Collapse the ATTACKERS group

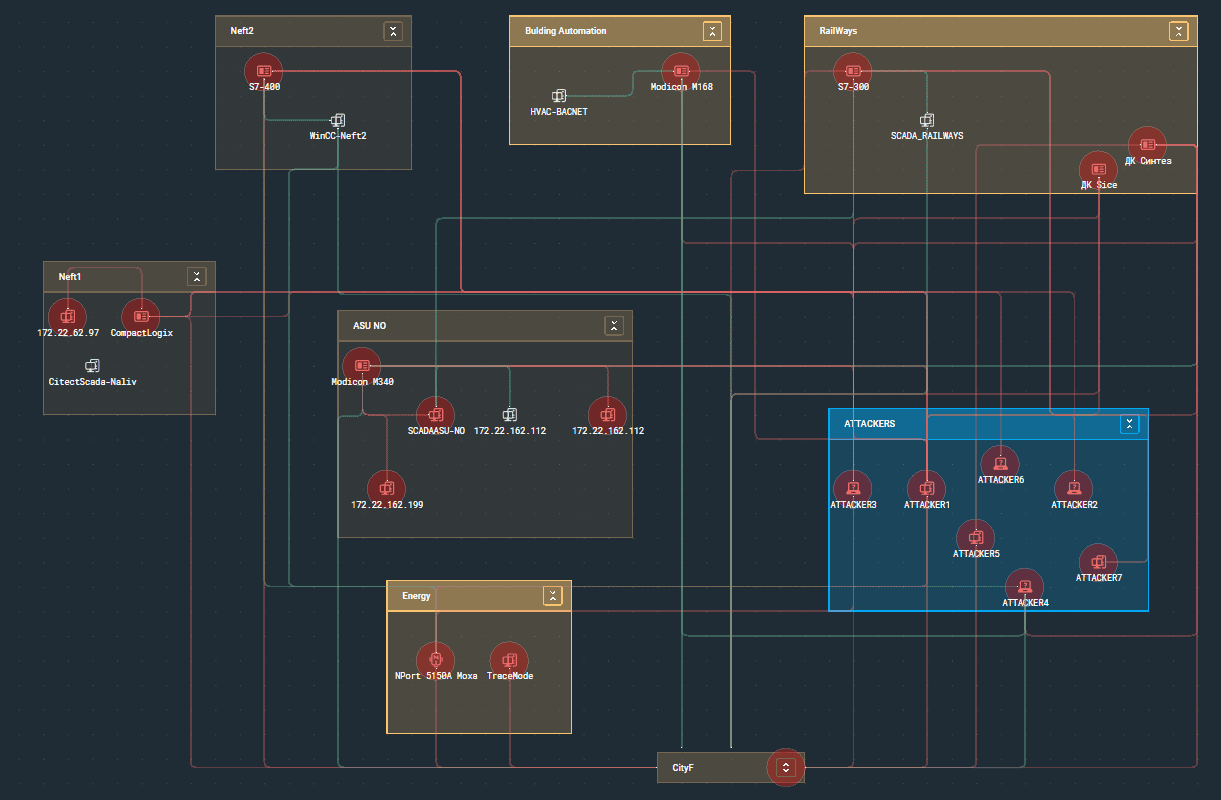tap(1130, 424)
